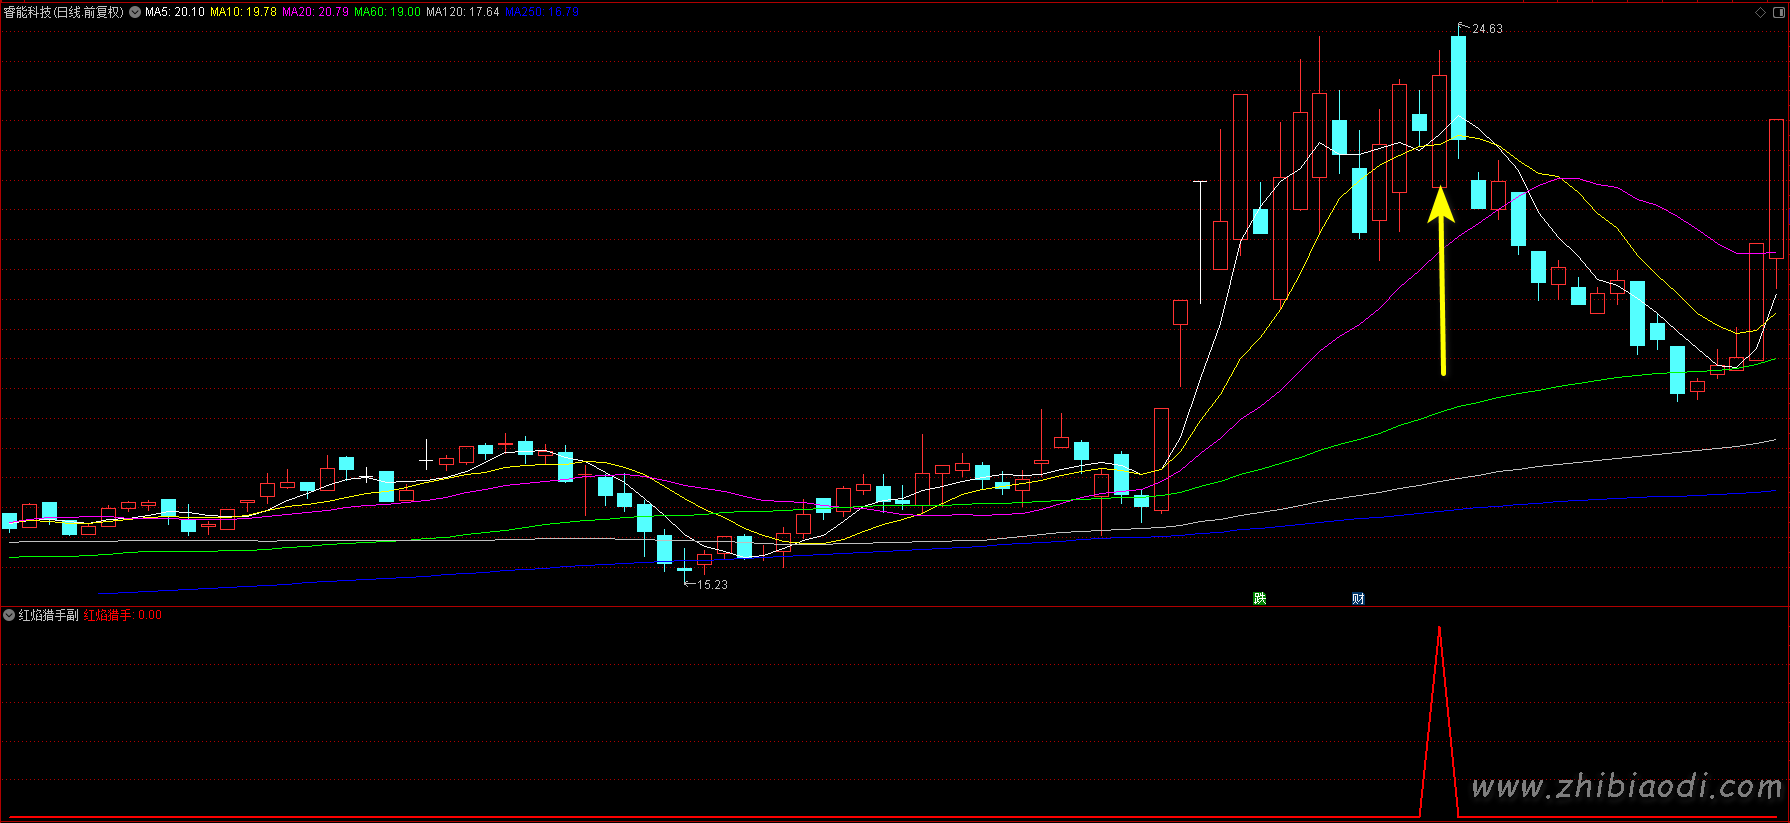Click the red signal spike peak
1790x823 pixels.
pyautogui.click(x=1439, y=630)
